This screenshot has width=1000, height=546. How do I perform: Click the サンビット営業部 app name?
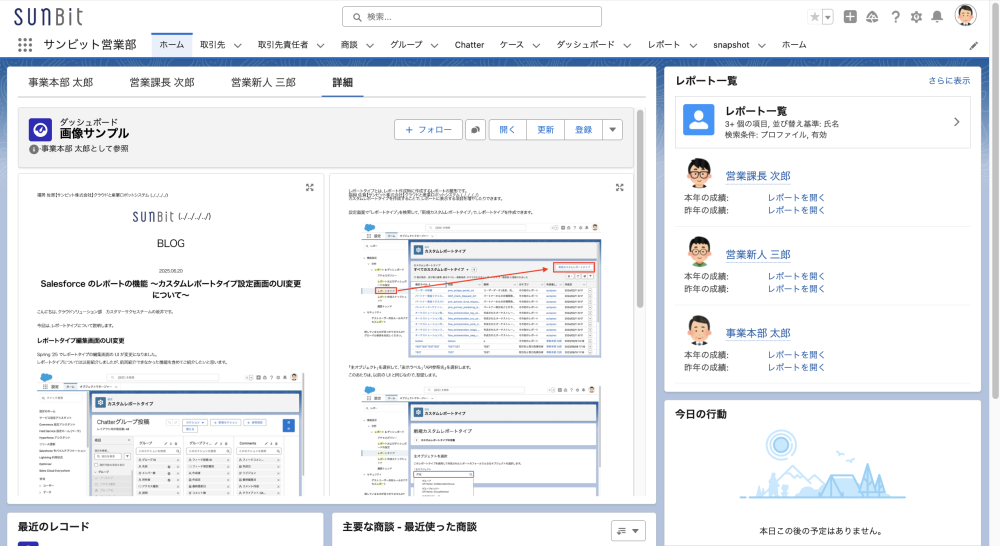click(x=90, y=45)
